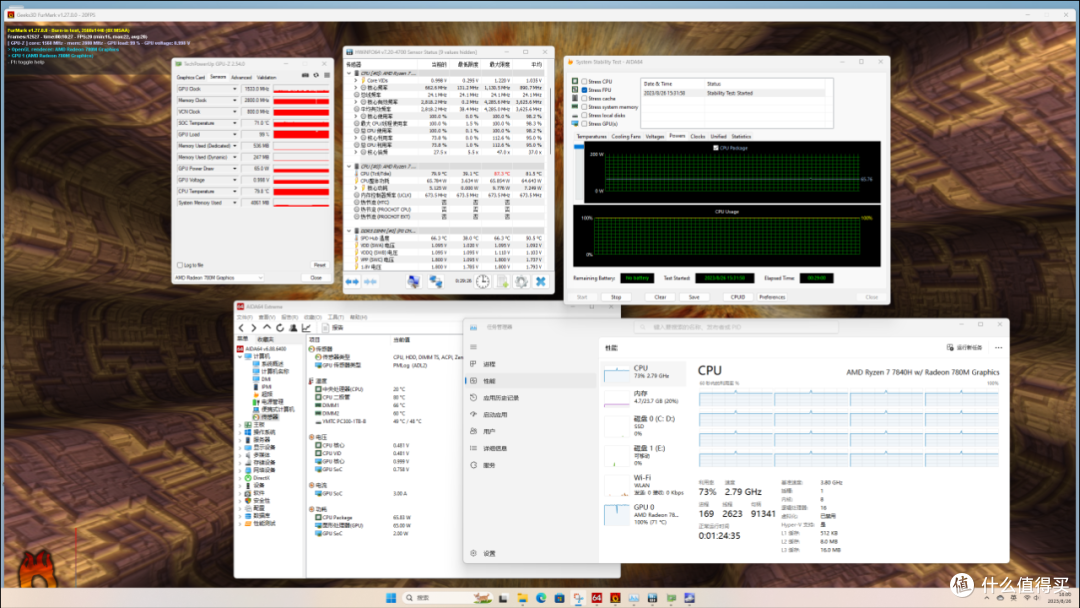Open Task Manager Services page

530,465
